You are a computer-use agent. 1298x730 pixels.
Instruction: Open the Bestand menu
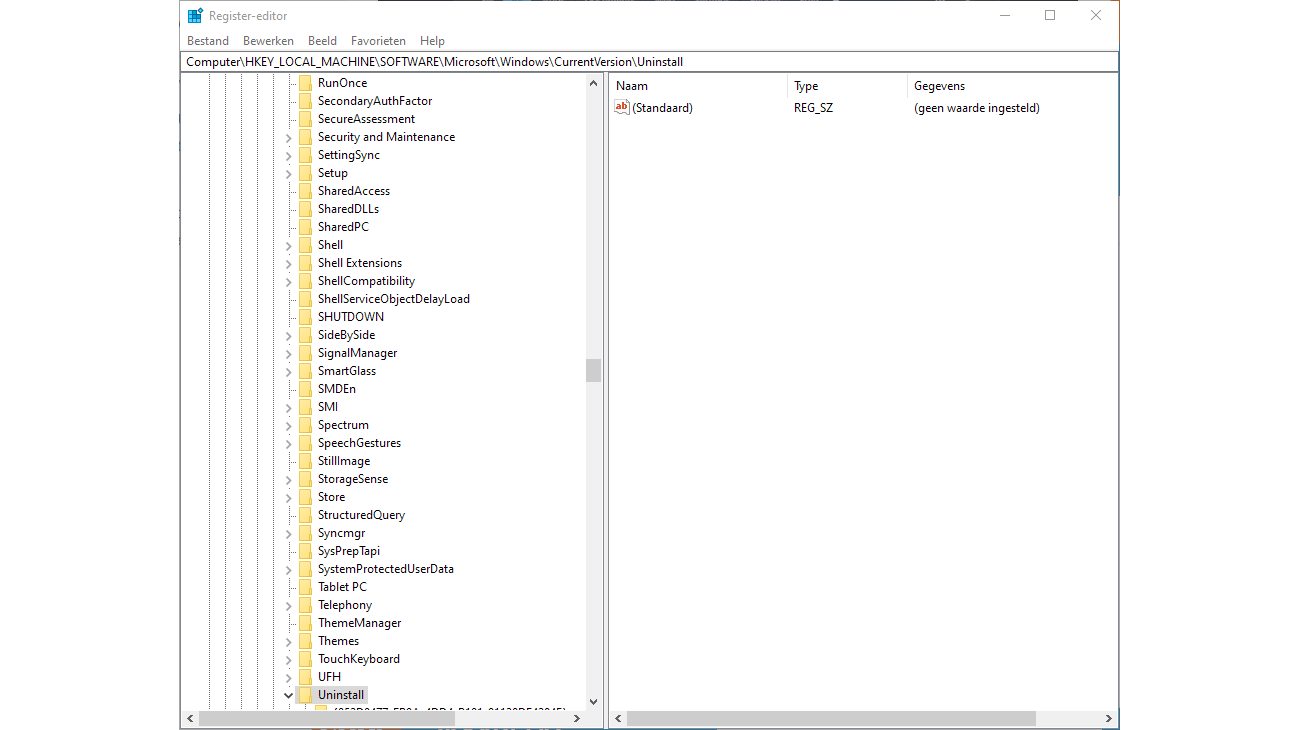(208, 41)
